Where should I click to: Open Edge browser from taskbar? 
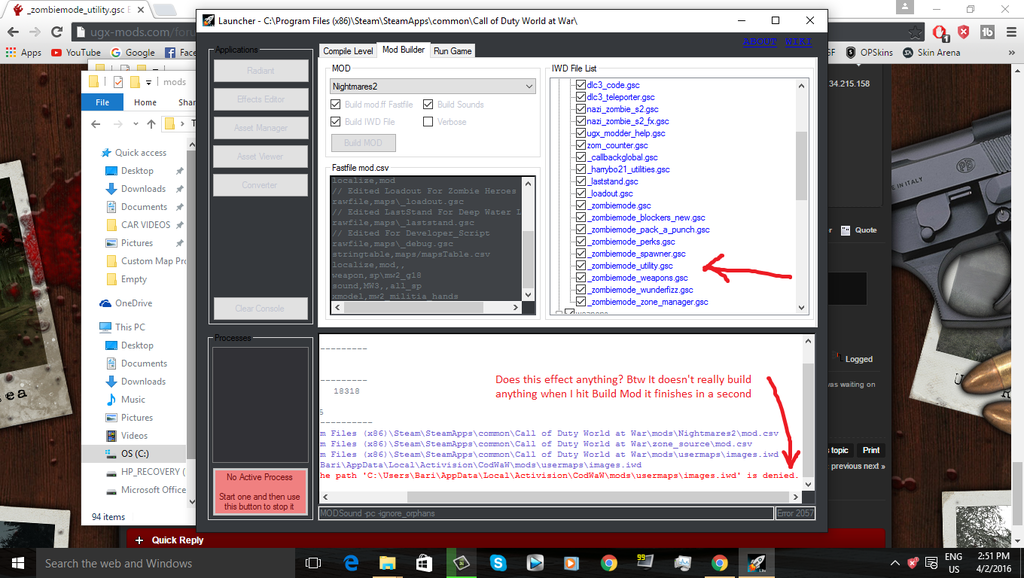351,563
